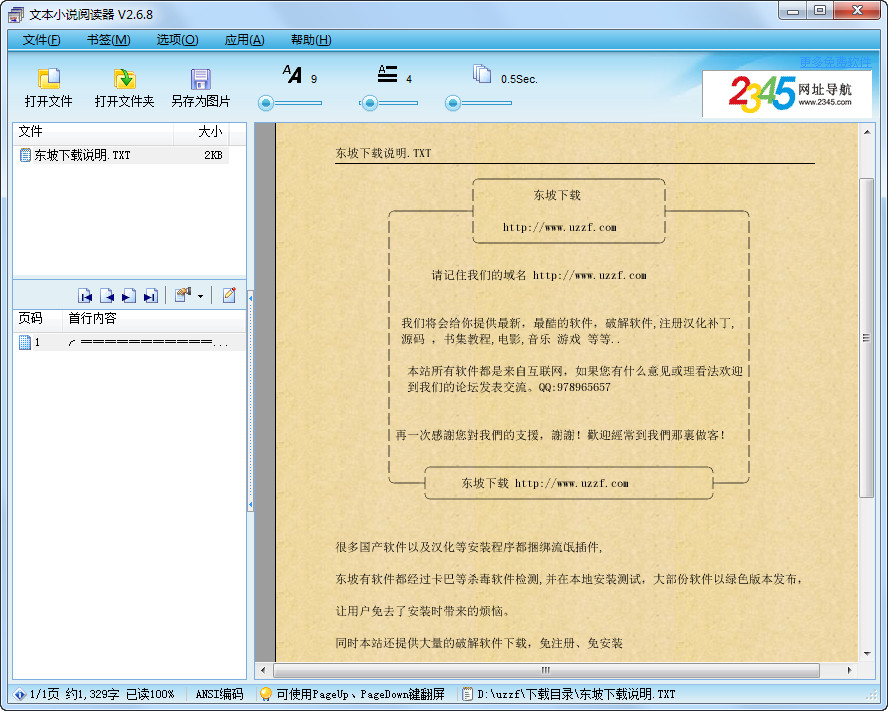
Task: Click the pencil edit icon
Action: [229, 295]
